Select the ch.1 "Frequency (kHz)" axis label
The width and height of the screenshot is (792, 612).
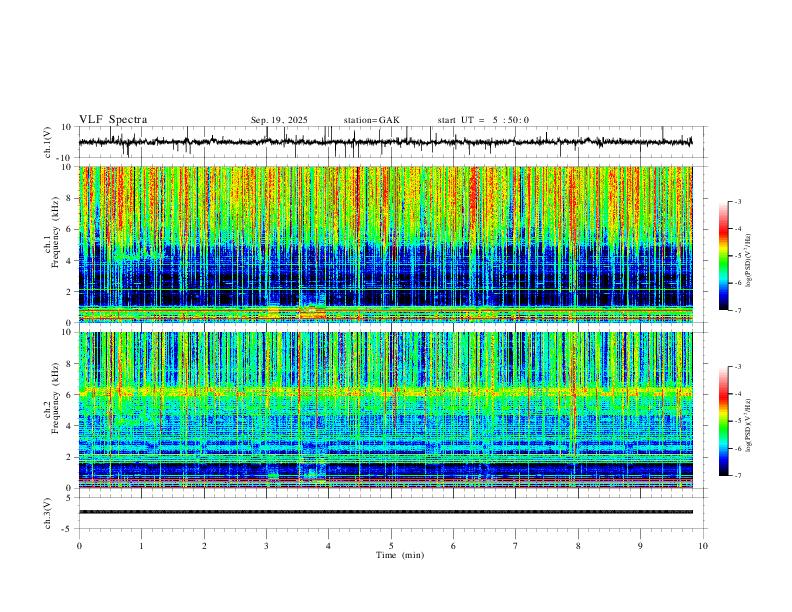tap(55, 233)
